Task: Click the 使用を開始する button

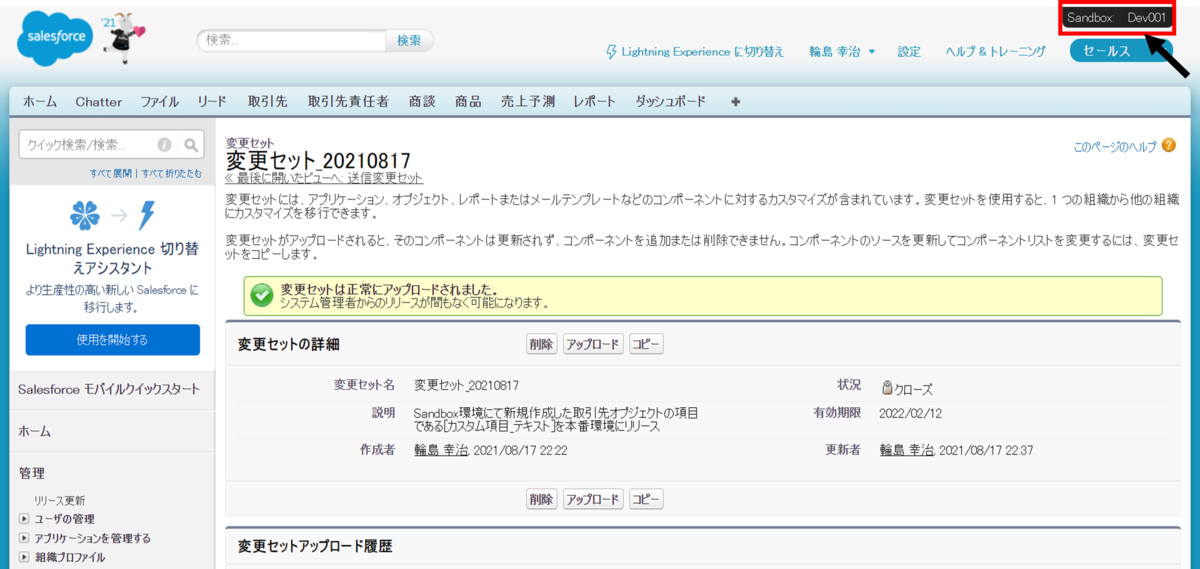Action: tap(112, 340)
